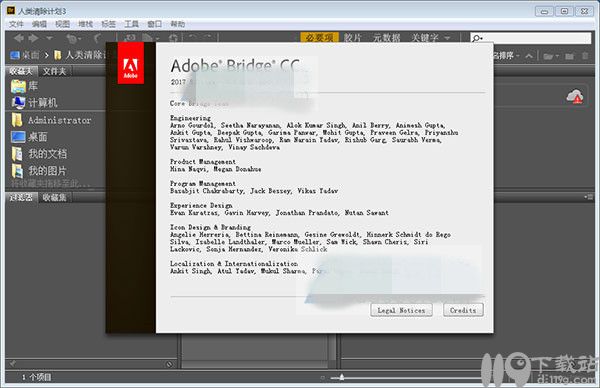600x388 pixels.
Task: Click the 人类清除 folder breadcrumb
Action: click(80, 55)
